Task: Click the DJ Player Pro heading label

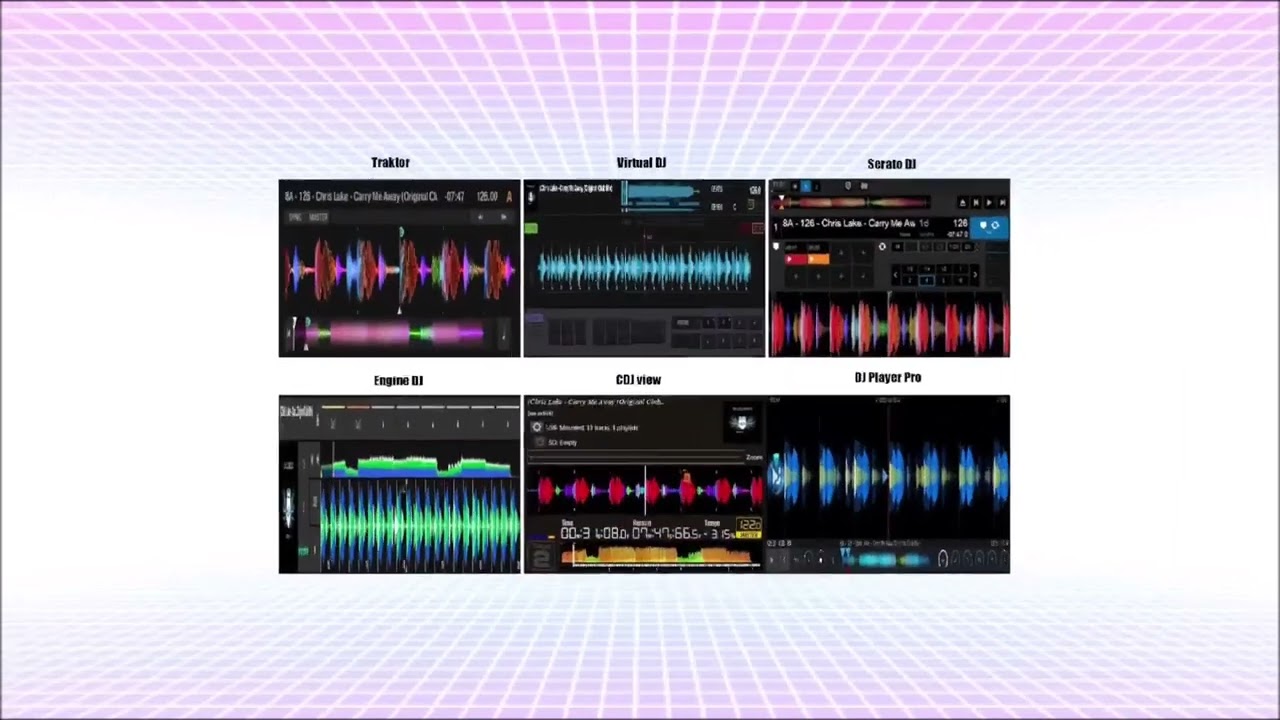Action: (888, 377)
